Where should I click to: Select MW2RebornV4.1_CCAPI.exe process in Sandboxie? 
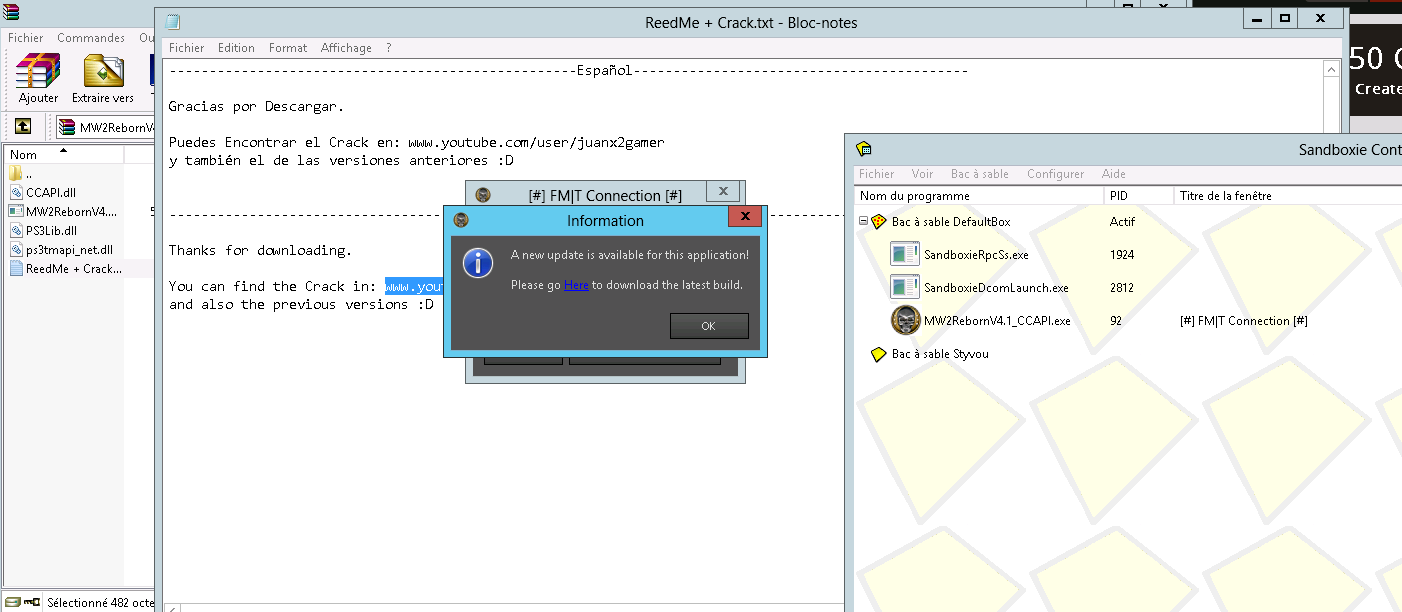point(996,321)
